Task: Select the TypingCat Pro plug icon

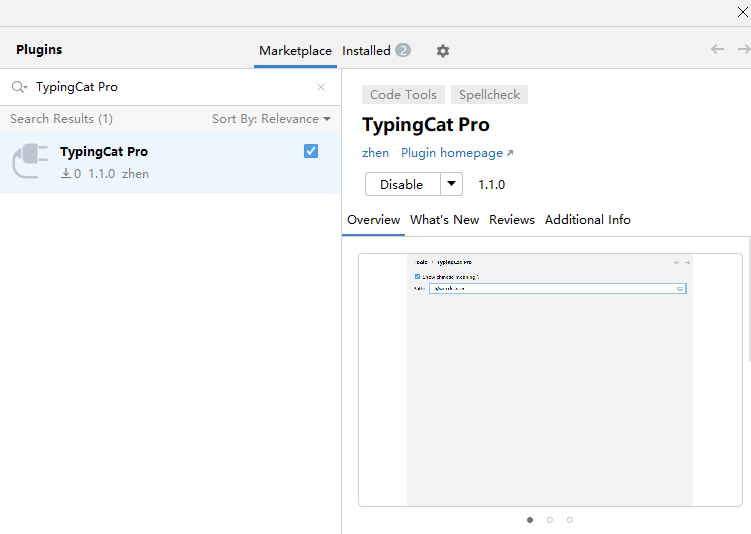Action: pyautogui.click(x=30, y=161)
